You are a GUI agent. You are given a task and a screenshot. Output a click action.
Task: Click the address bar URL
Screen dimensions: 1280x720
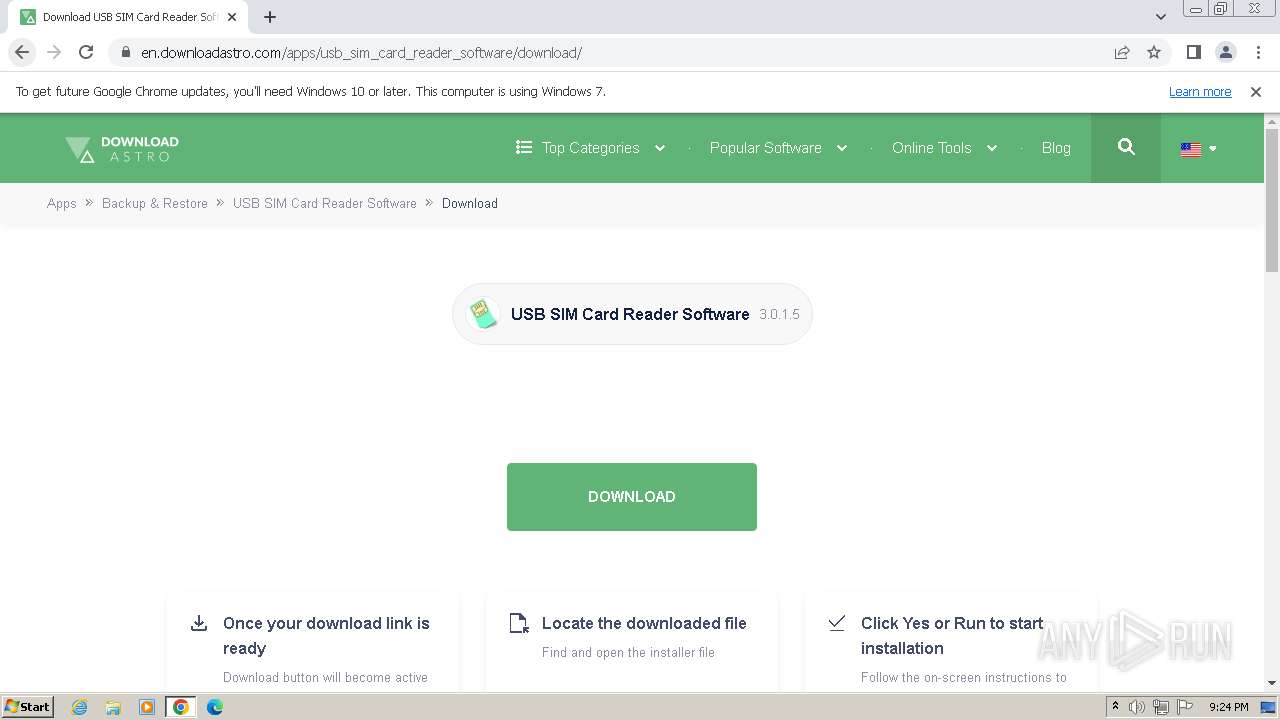click(361, 53)
